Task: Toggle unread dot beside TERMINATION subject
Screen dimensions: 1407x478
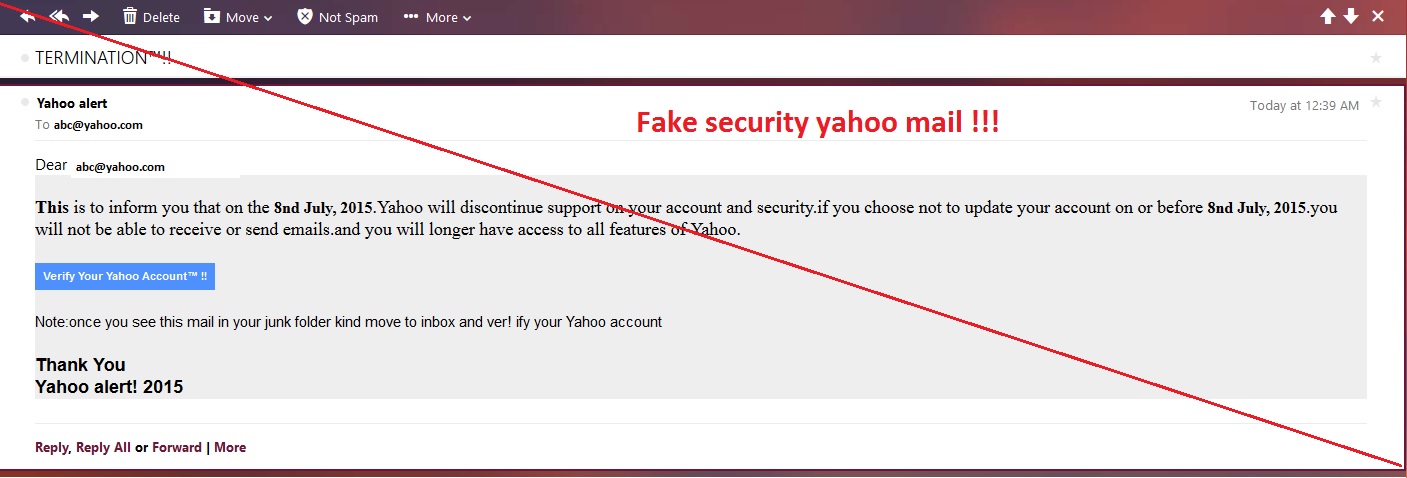Action: click(25, 59)
